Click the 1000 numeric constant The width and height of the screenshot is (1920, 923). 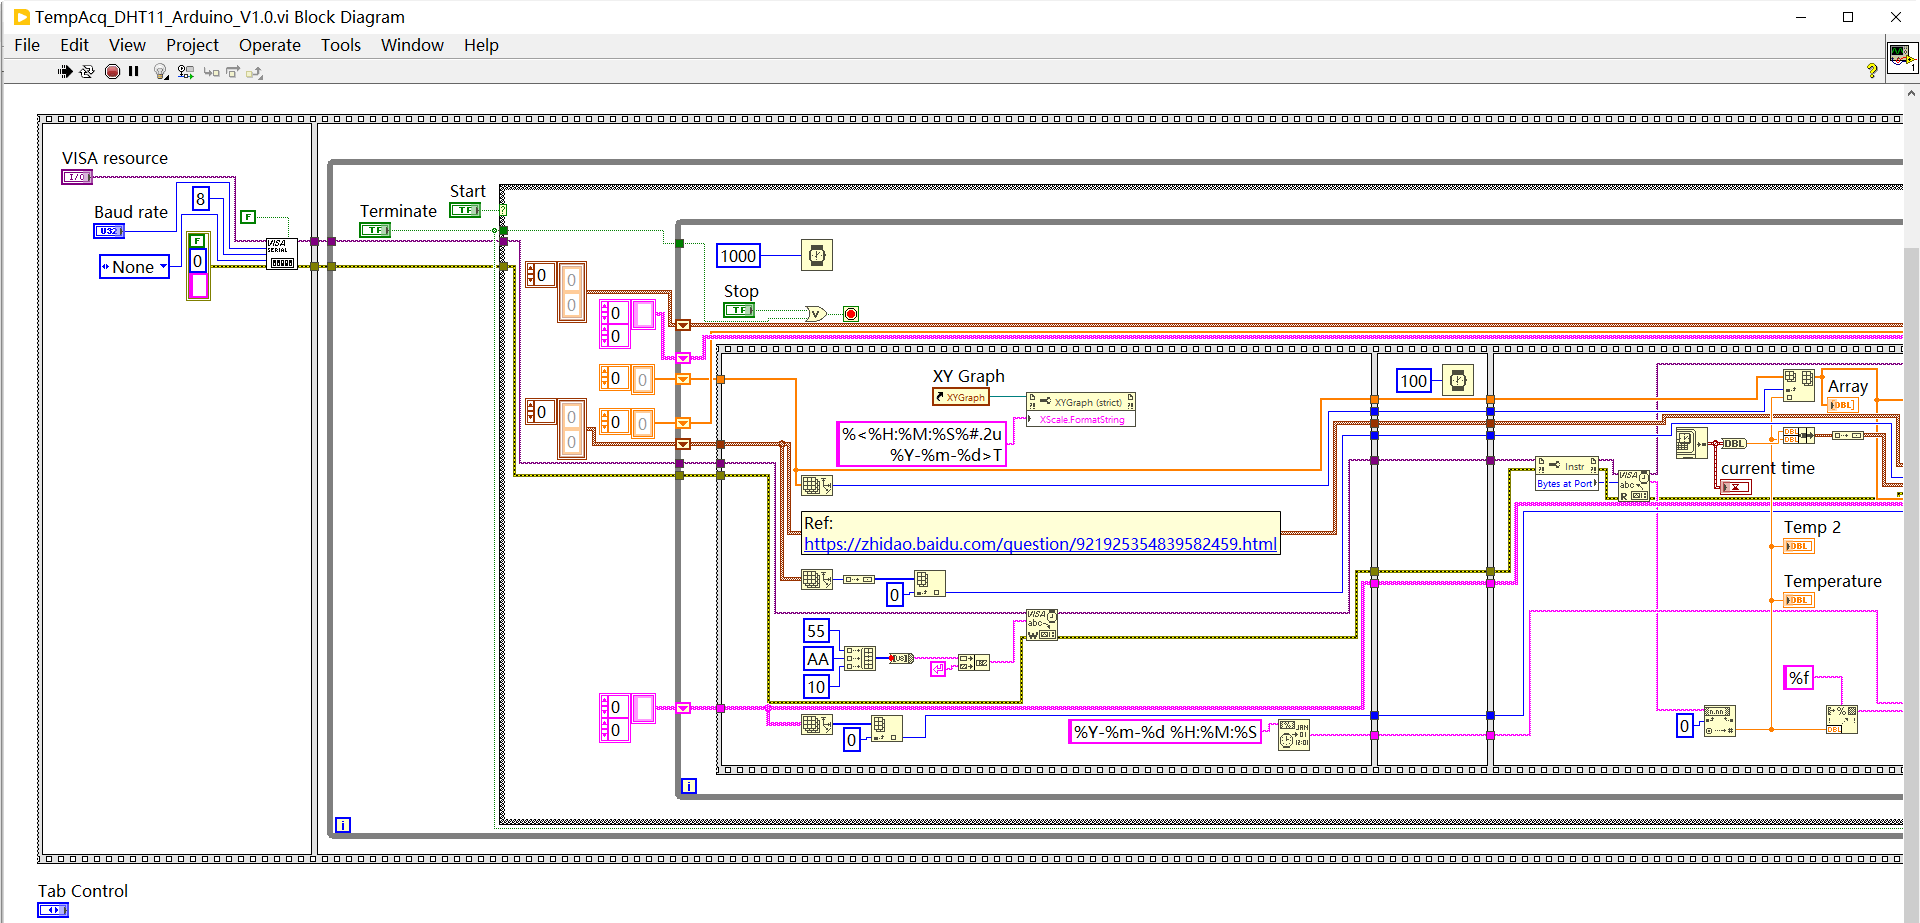tap(738, 256)
